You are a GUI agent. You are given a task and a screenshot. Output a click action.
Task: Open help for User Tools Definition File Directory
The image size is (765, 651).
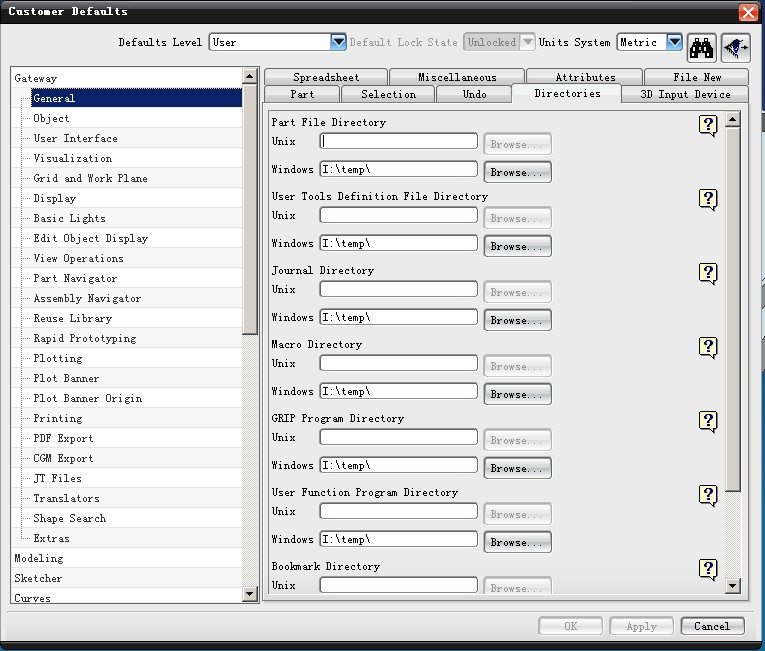(708, 200)
